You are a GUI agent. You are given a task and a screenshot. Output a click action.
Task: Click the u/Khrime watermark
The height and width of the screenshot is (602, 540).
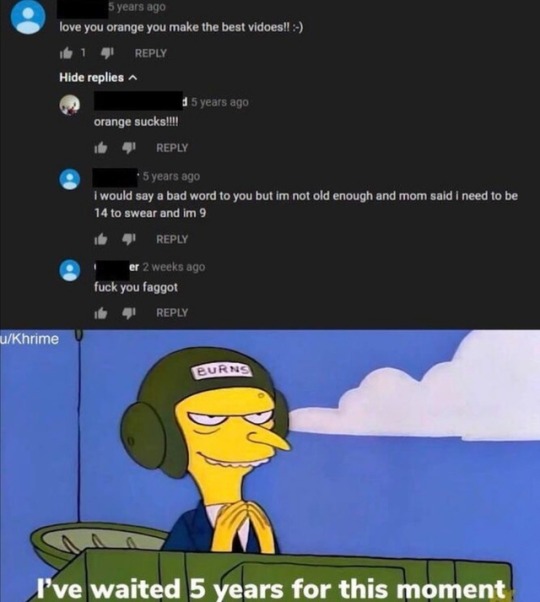click(x=30, y=339)
